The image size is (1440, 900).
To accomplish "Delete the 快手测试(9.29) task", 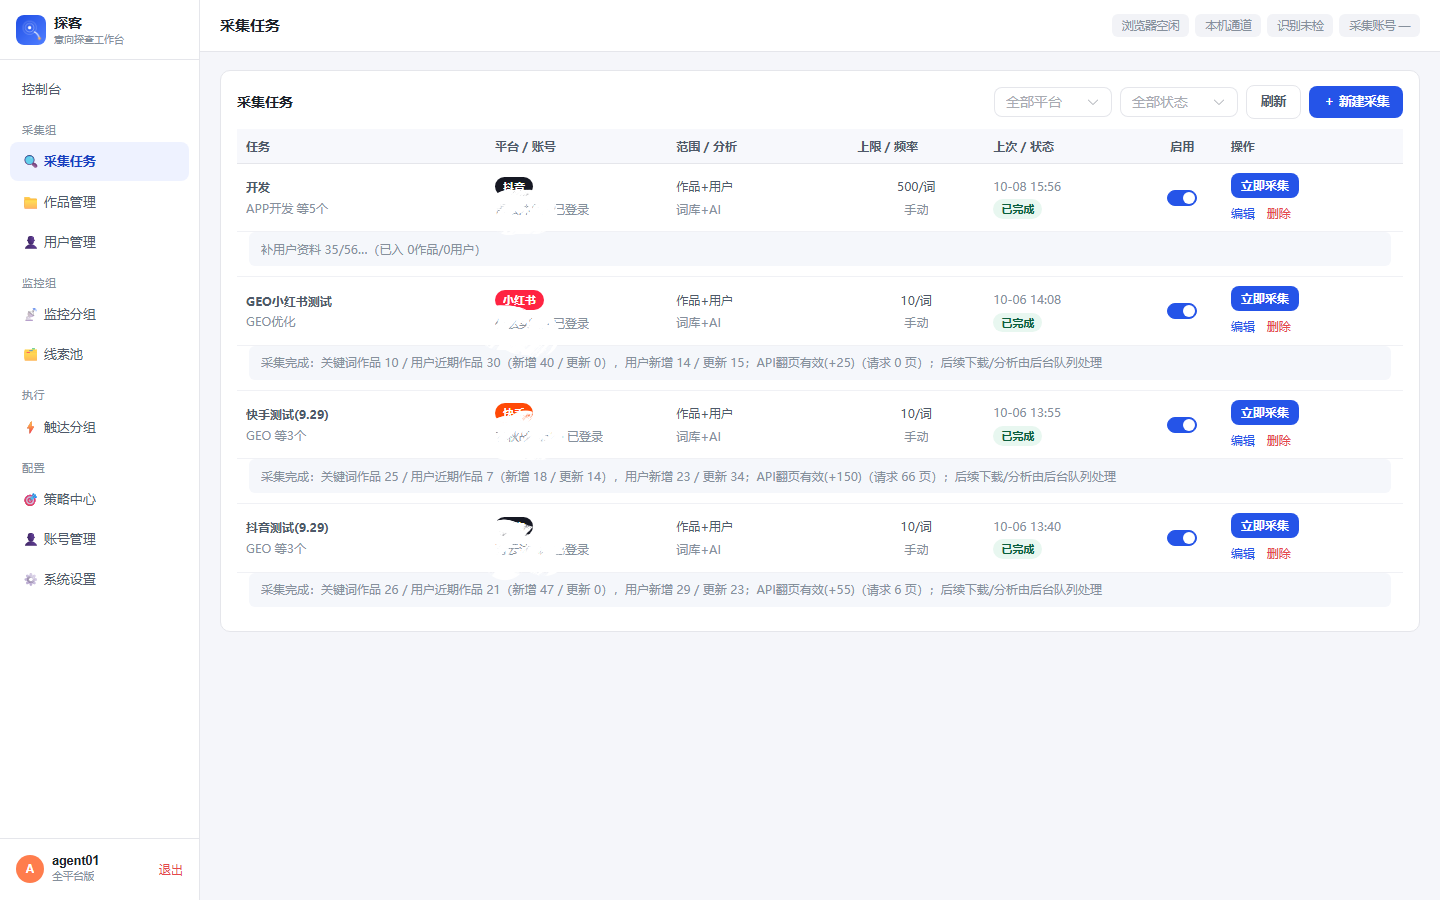I will coord(1279,441).
